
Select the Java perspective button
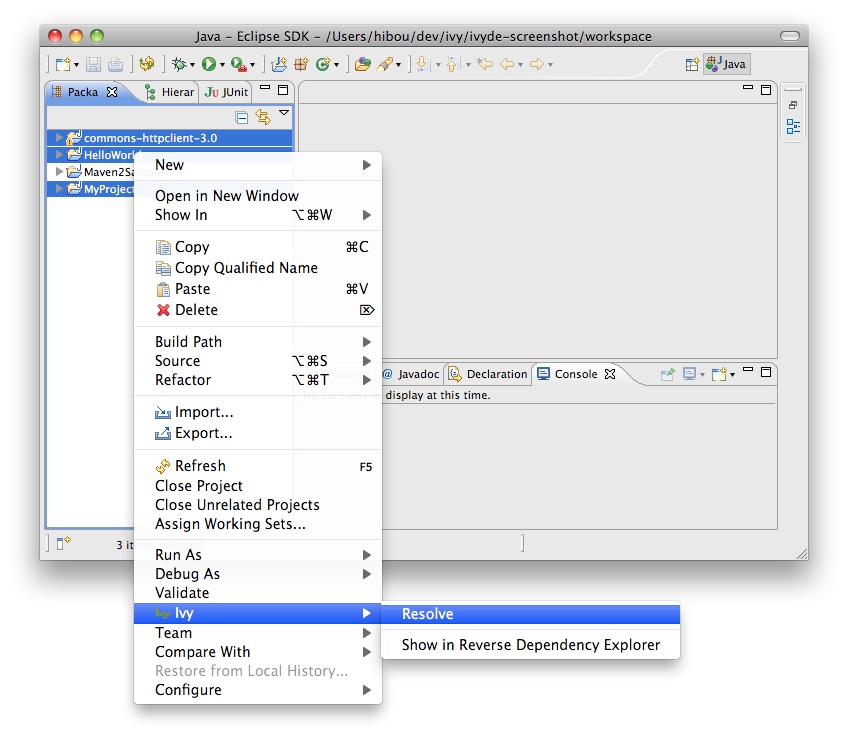tap(726, 64)
